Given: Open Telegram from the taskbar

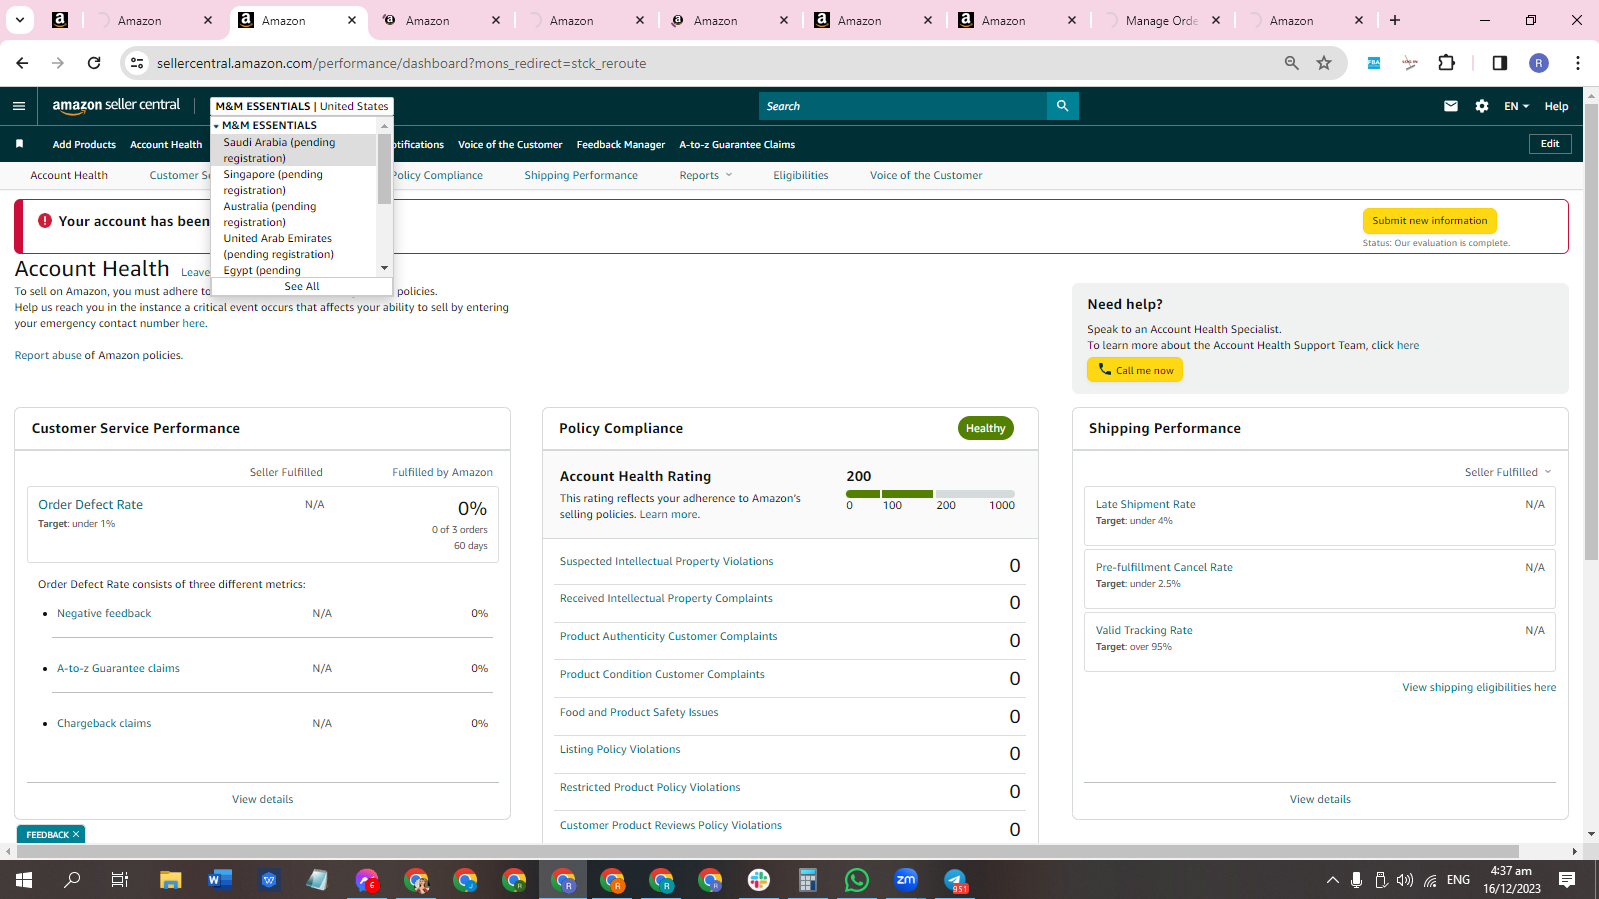Looking at the screenshot, I should [x=955, y=880].
